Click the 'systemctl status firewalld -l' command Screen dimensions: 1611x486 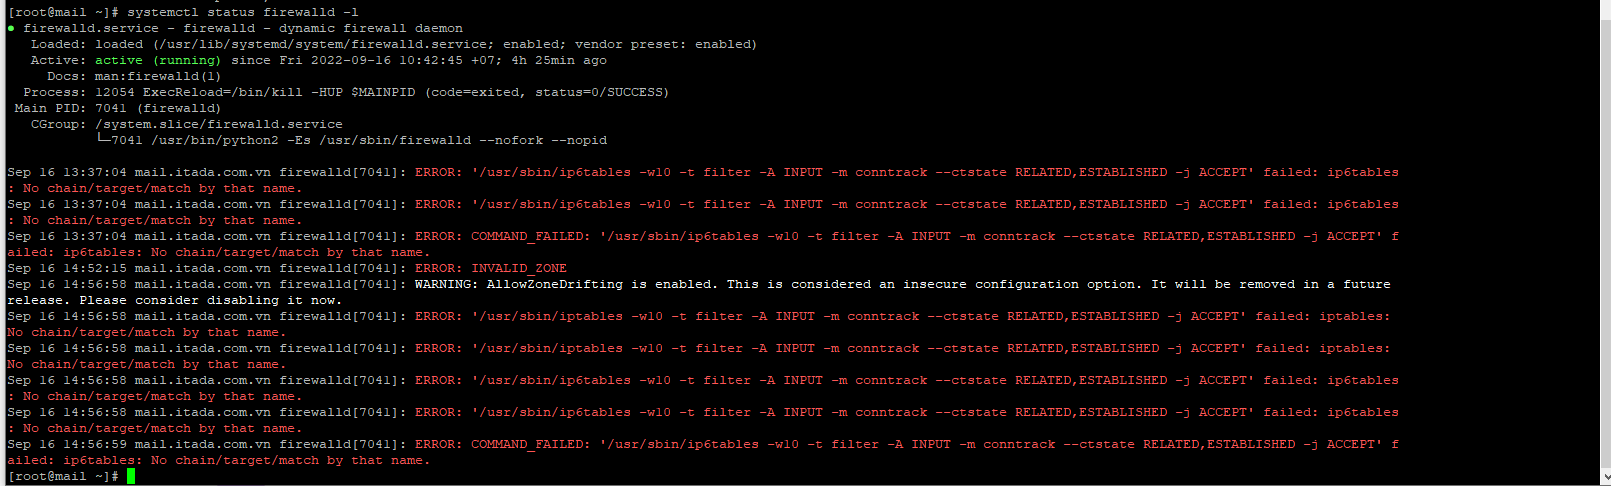click(242, 12)
